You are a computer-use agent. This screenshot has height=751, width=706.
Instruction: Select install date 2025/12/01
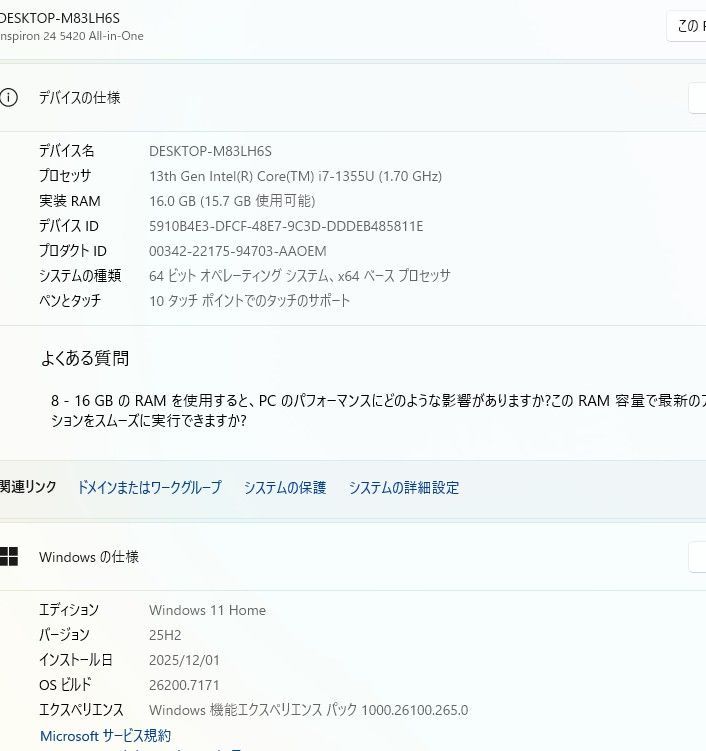(184, 660)
